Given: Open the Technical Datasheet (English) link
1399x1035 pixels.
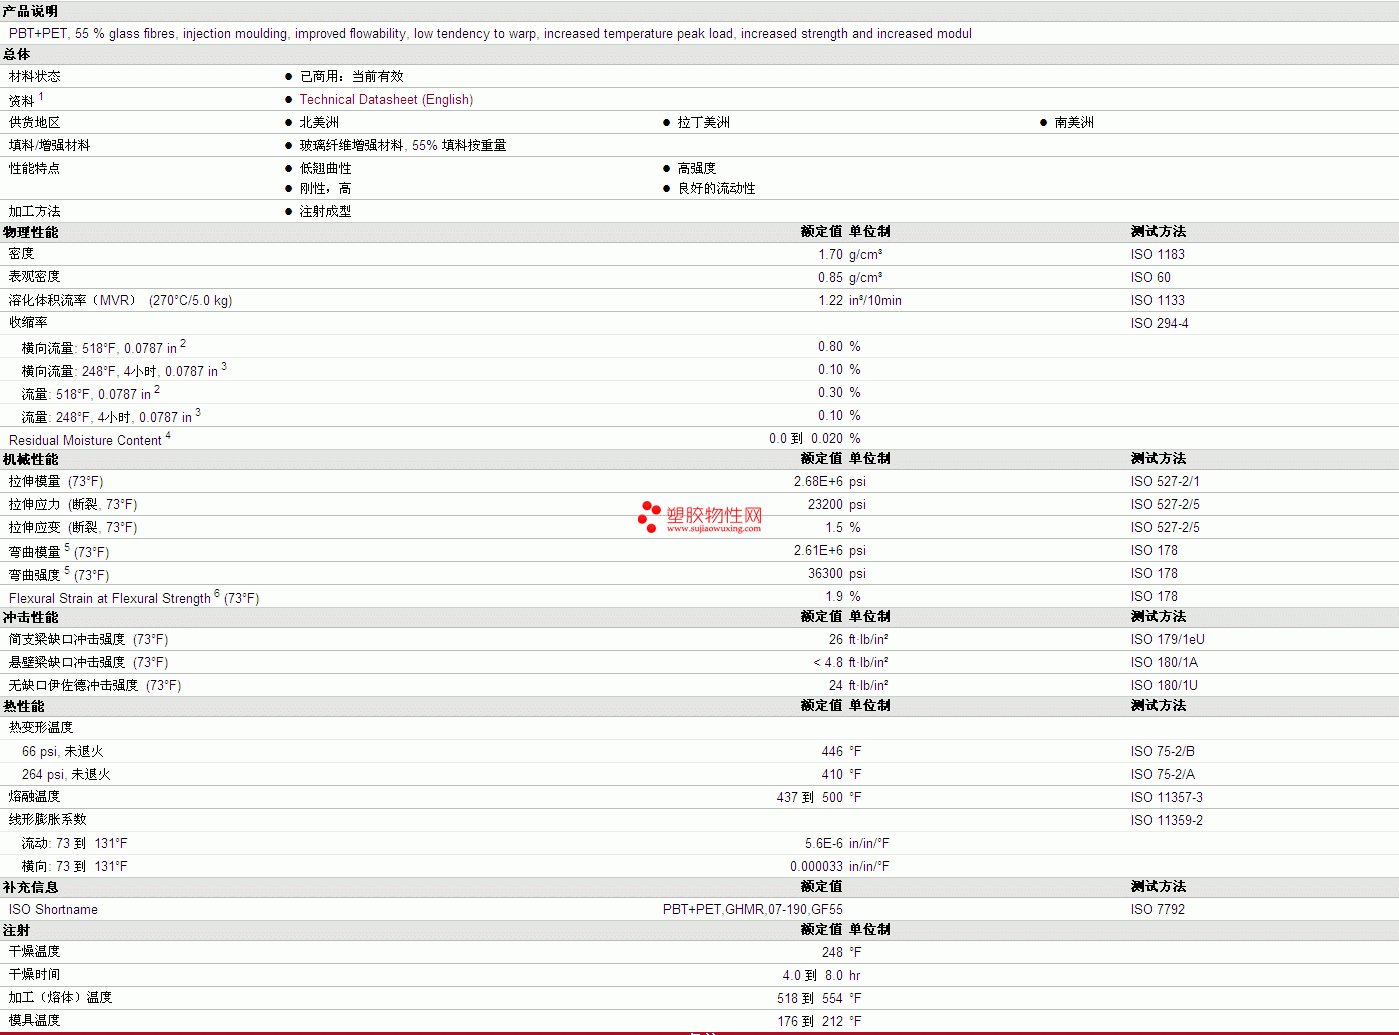Looking at the screenshot, I should [x=386, y=100].
